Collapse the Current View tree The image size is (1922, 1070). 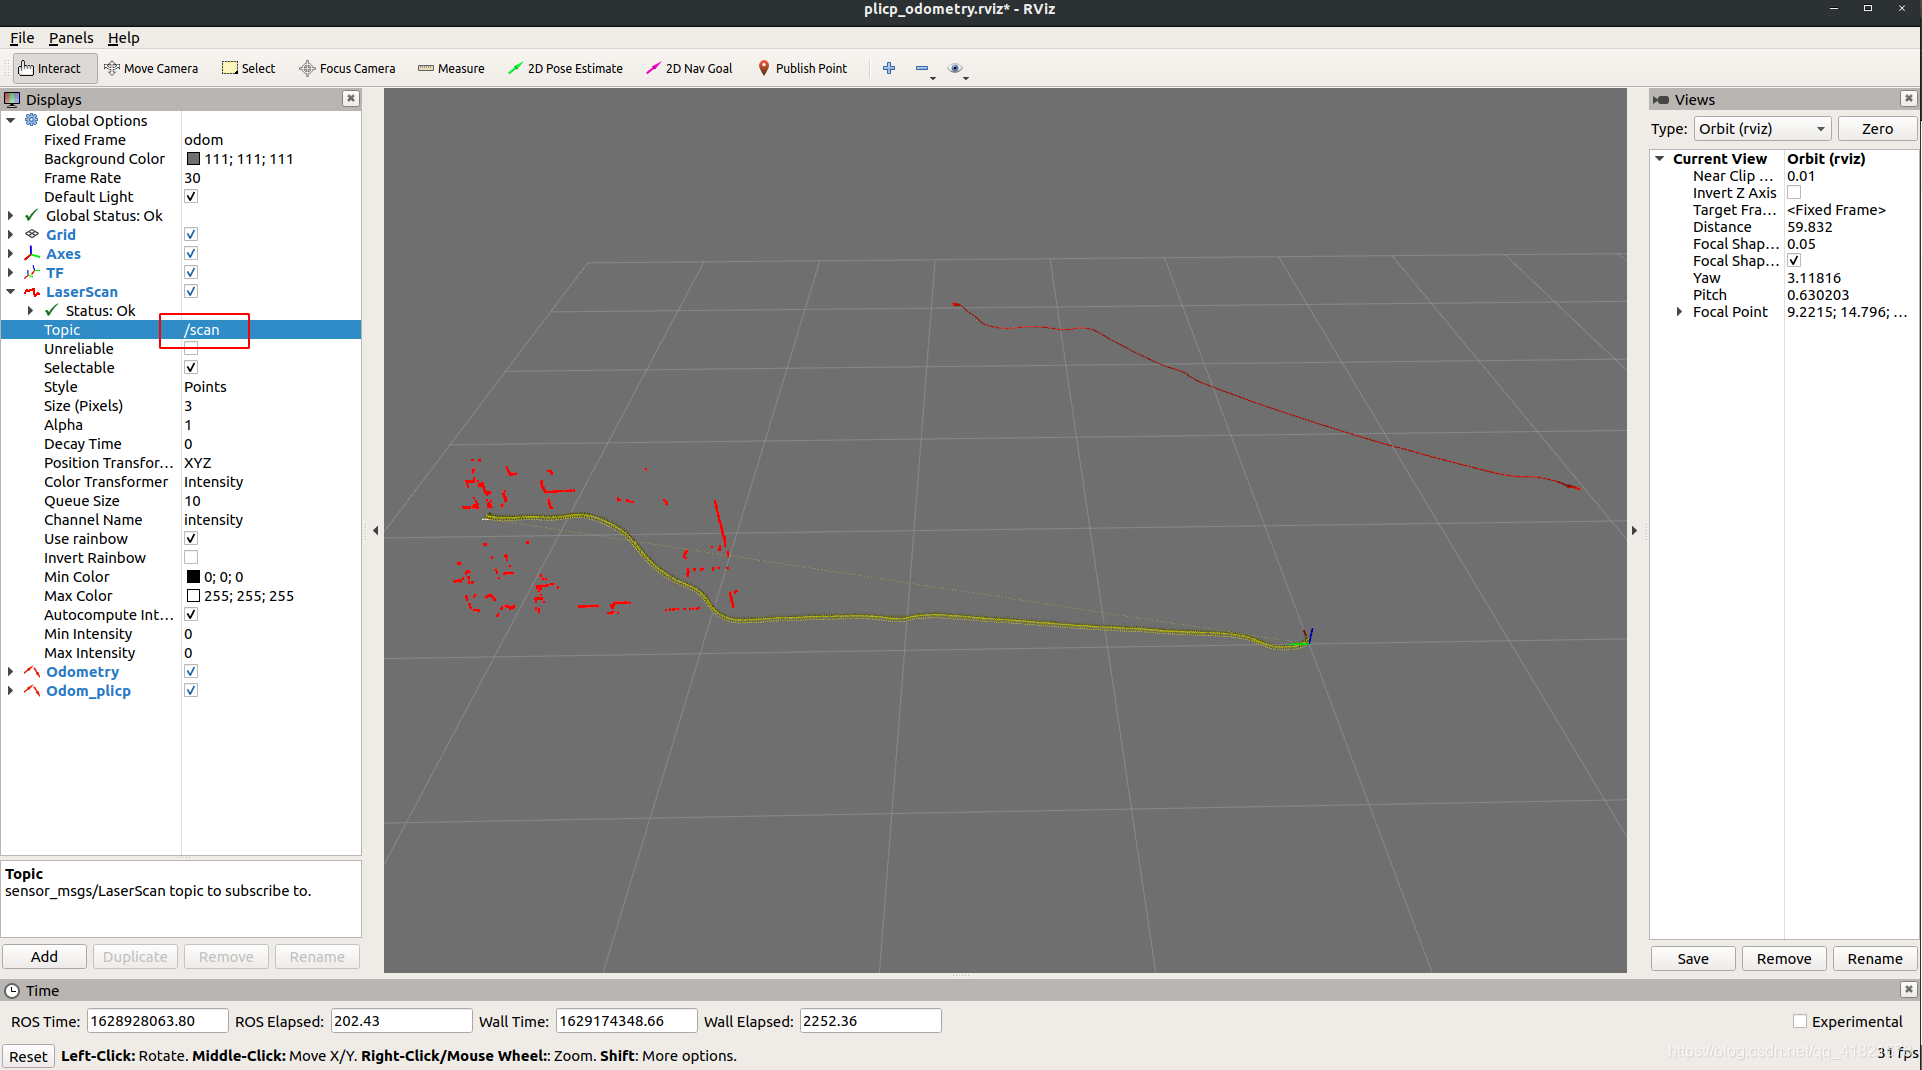[1660, 158]
